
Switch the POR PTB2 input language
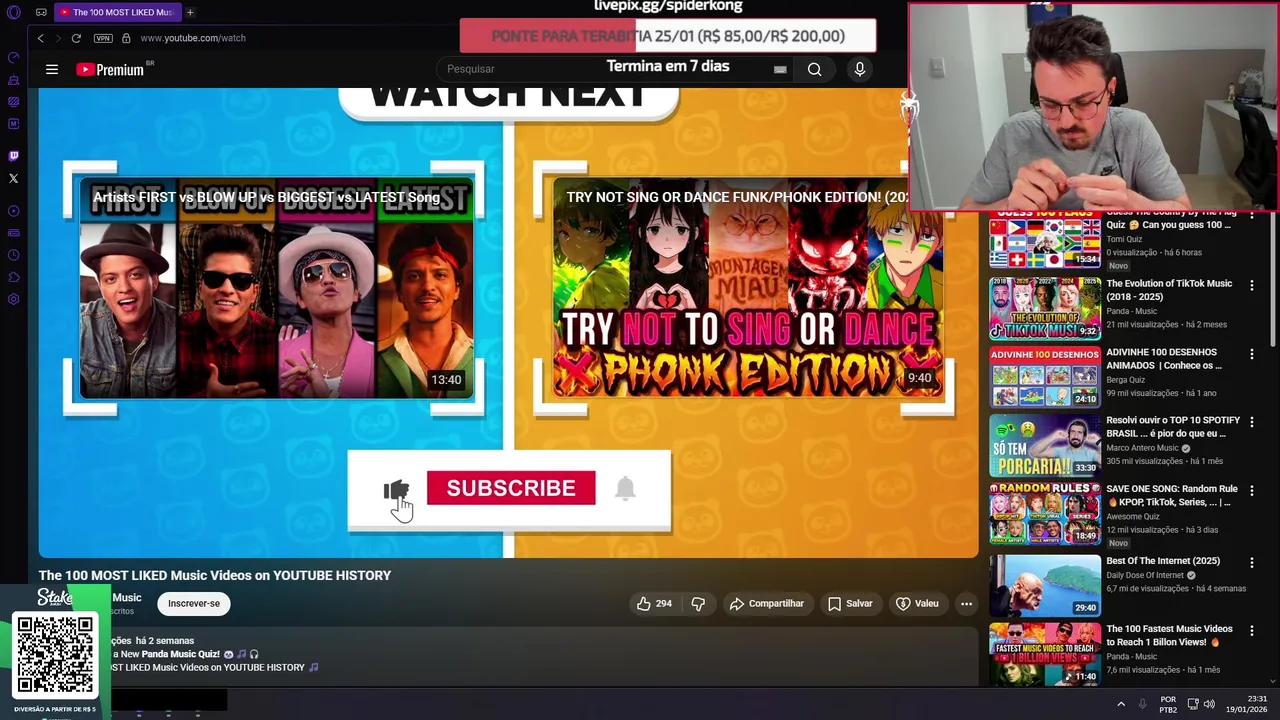[x=1168, y=704]
